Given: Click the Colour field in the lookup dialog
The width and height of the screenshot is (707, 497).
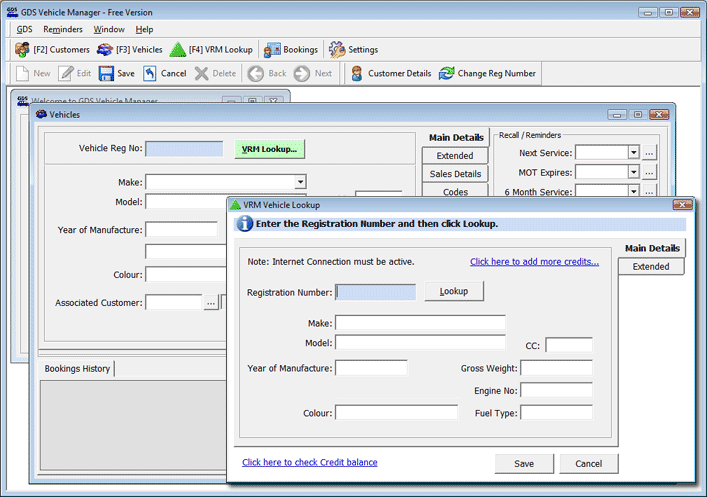Looking at the screenshot, I should (396, 413).
